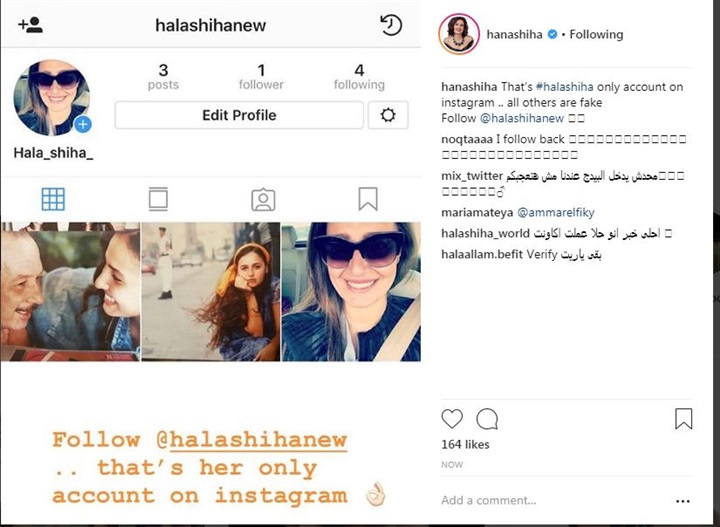Toggle the Following status for hanashiha
Image resolution: width=720 pixels, height=527 pixels.
coord(596,34)
